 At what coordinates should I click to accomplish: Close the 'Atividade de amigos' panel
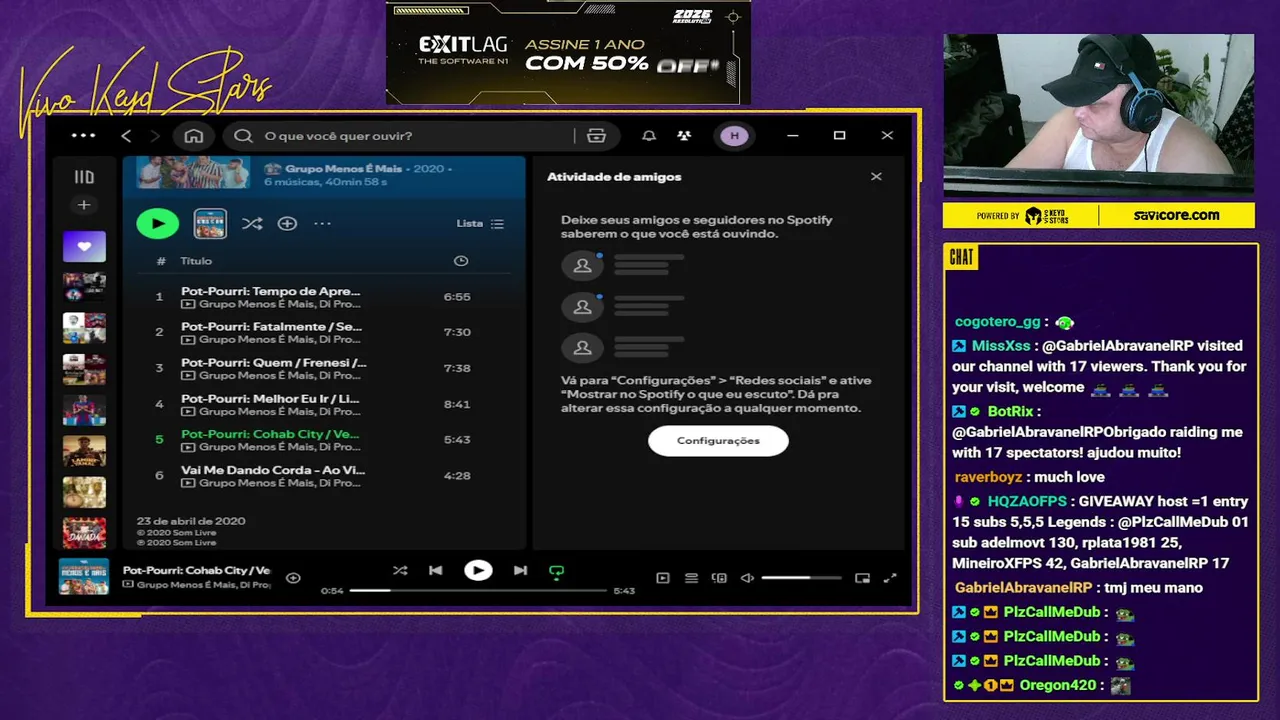coord(876,177)
